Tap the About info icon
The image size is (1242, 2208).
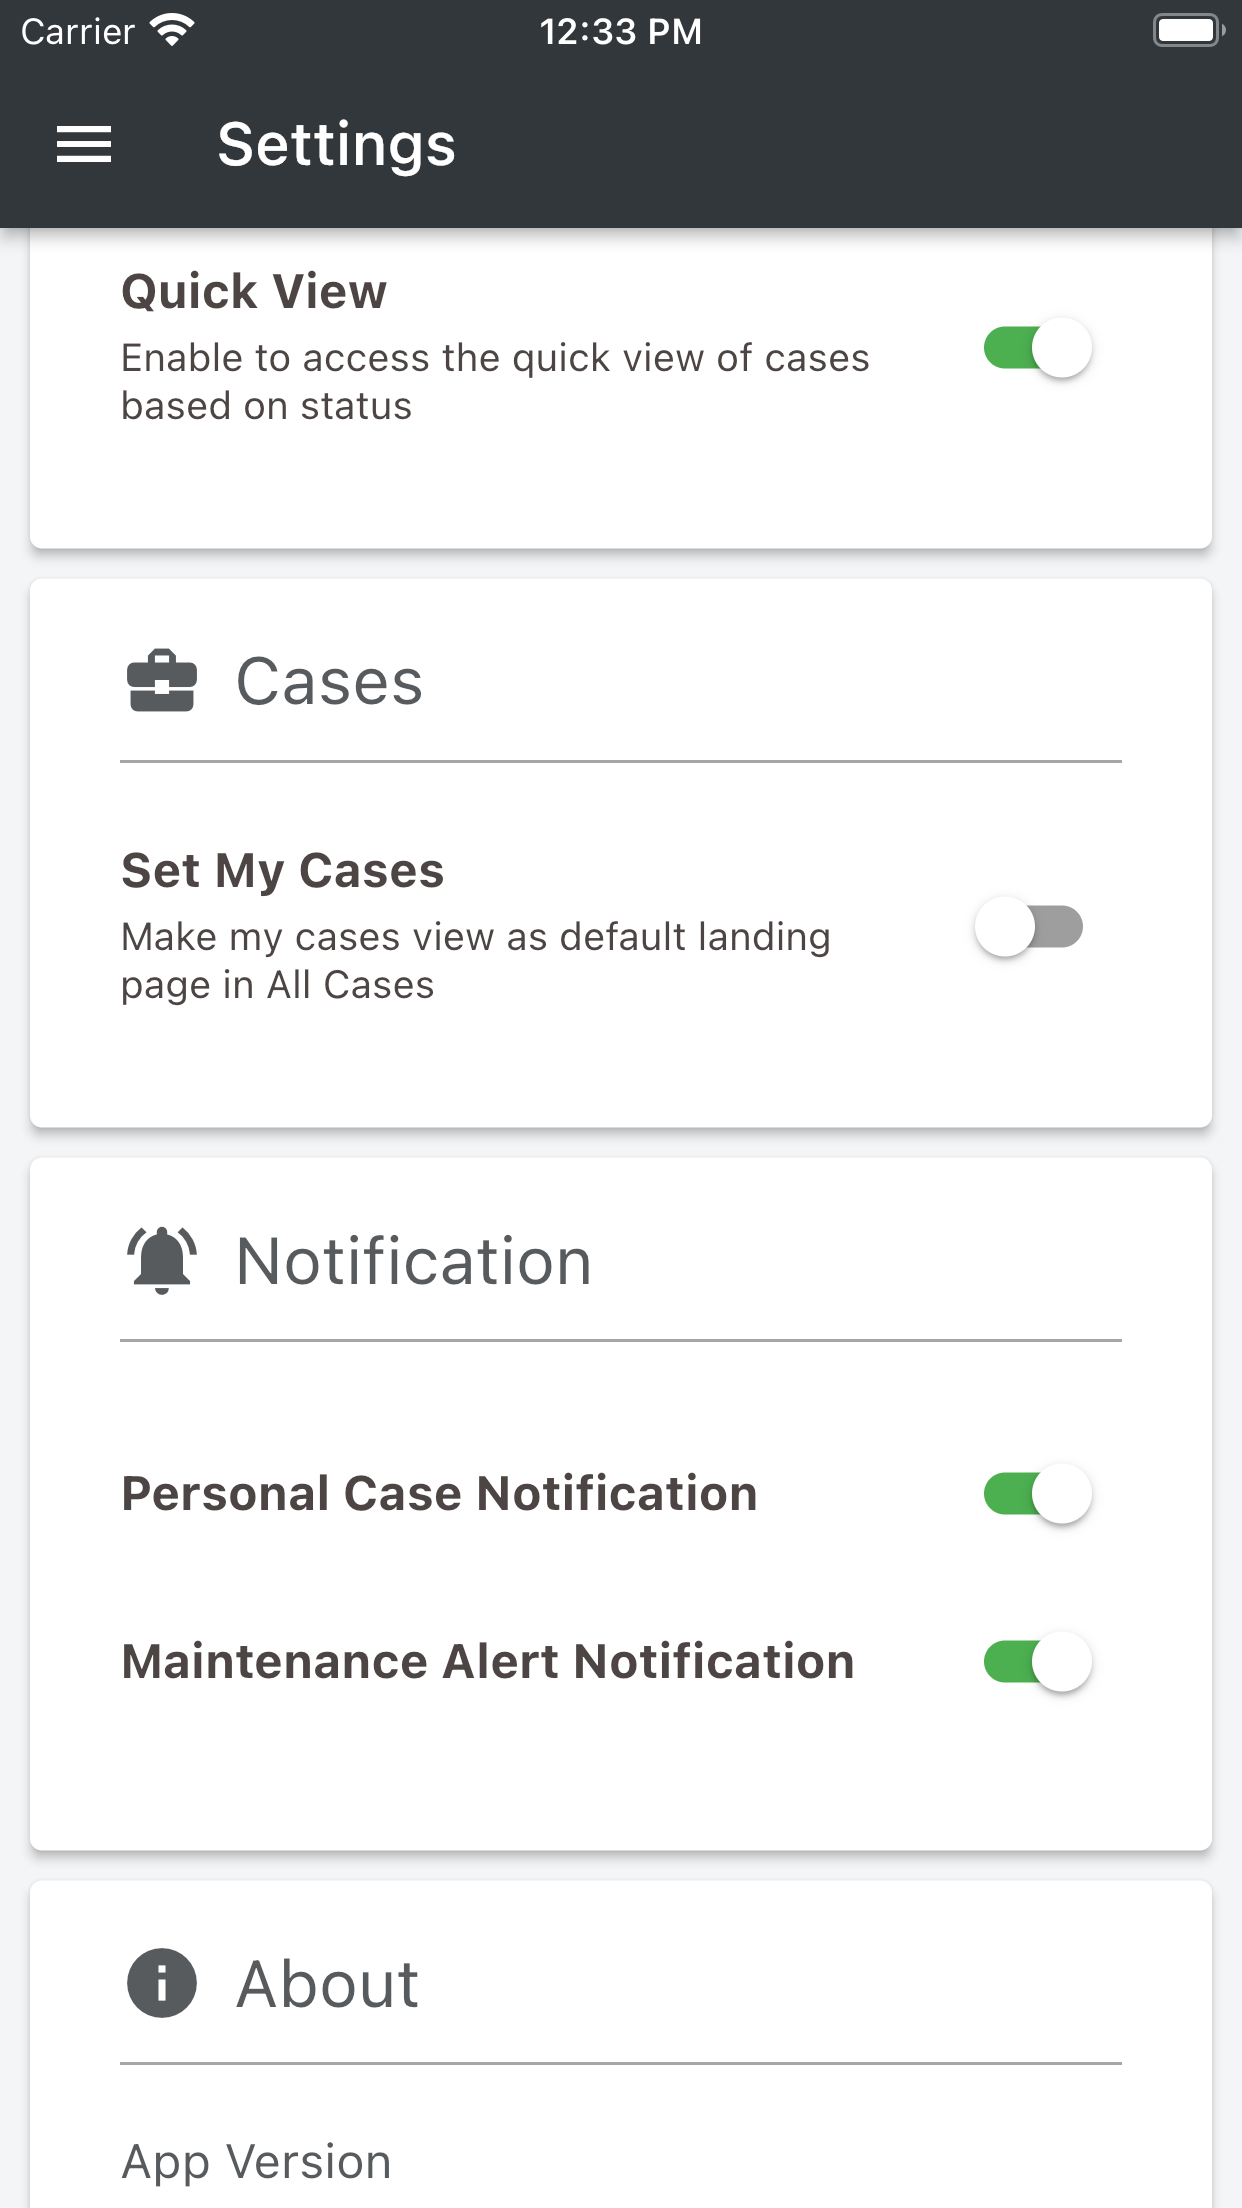161,1983
